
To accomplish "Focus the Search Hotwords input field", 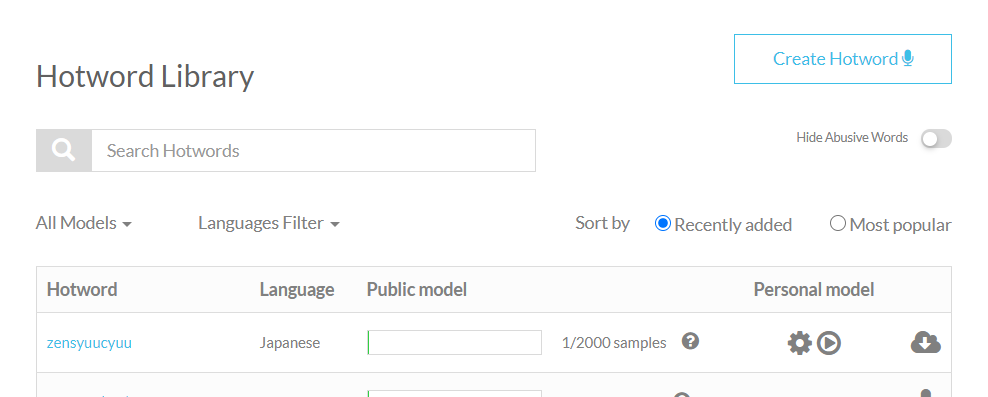I will [314, 151].
